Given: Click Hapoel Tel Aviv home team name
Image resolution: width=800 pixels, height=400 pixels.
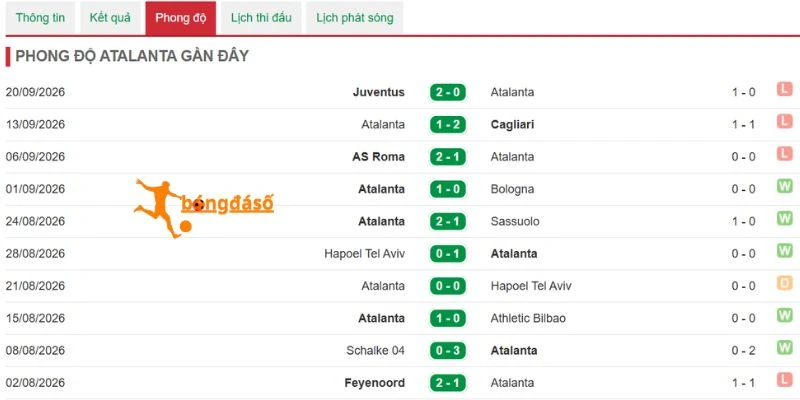Looking at the screenshot, I should (x=364, y=254).
